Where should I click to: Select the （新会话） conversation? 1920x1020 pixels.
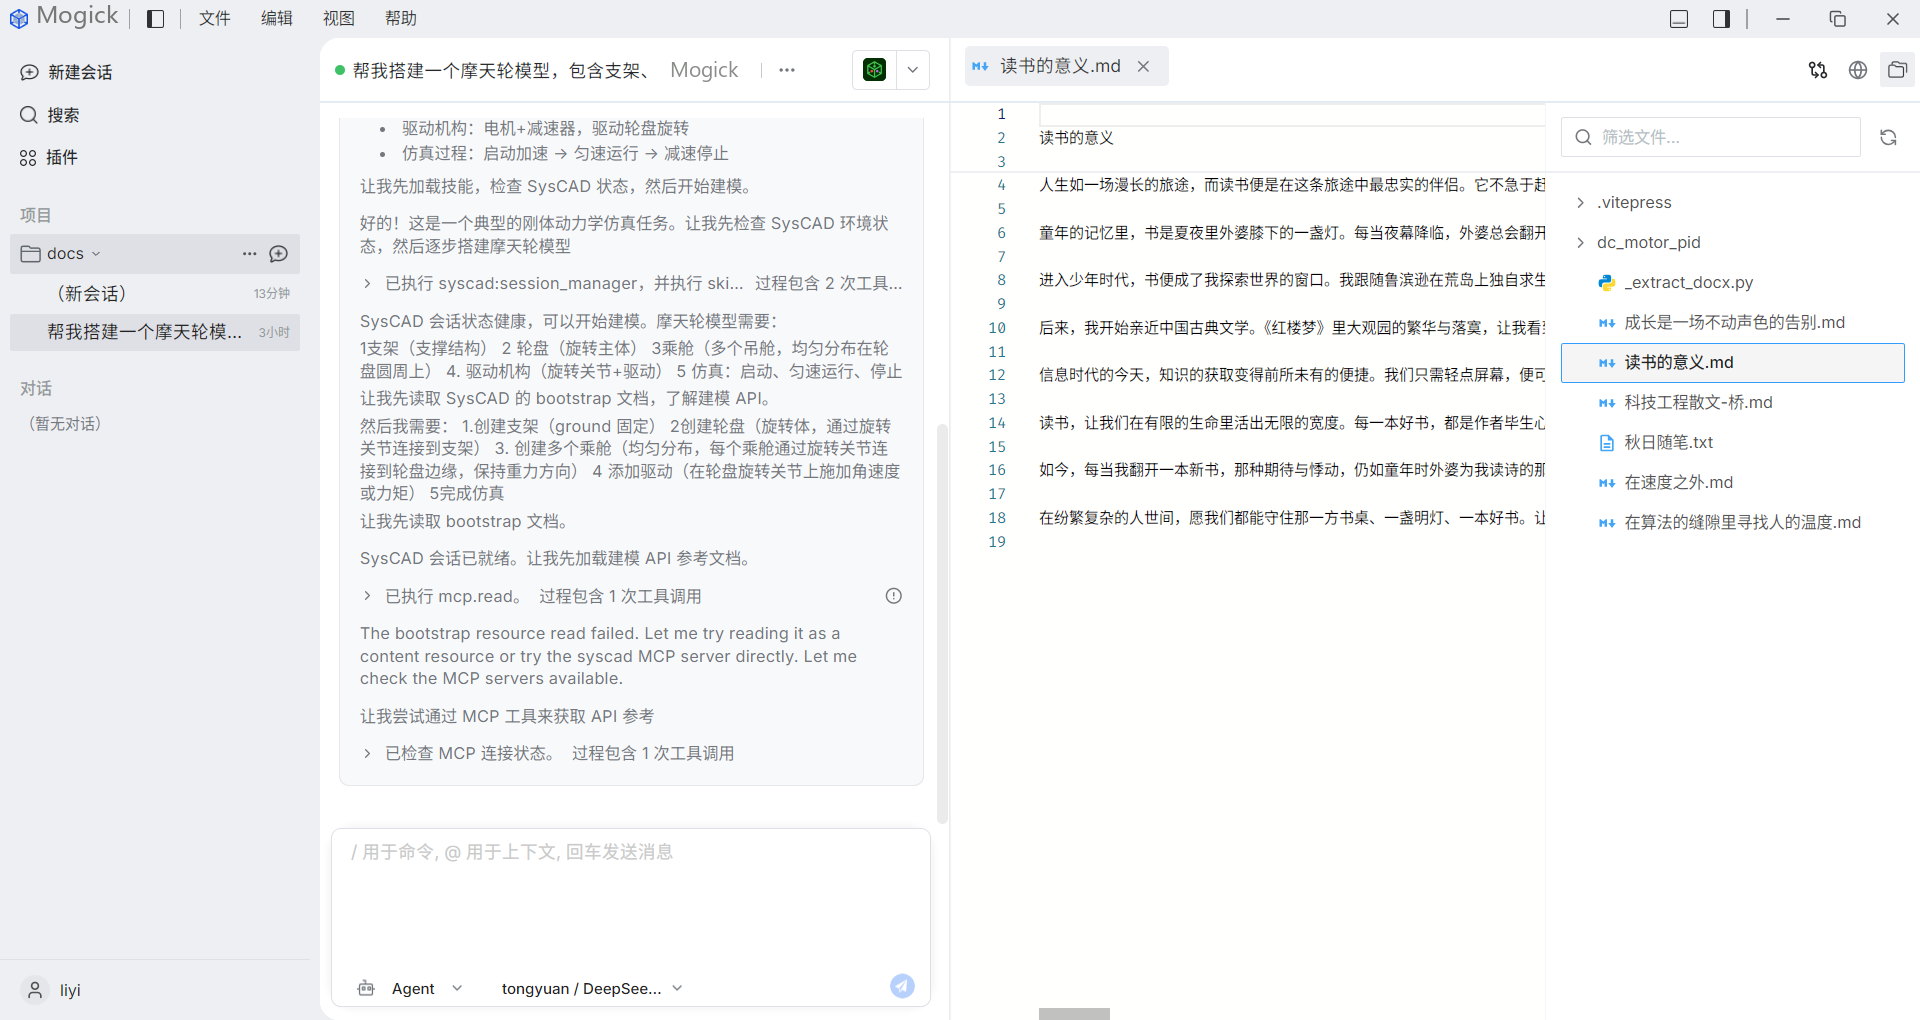[x=155, y=293]
